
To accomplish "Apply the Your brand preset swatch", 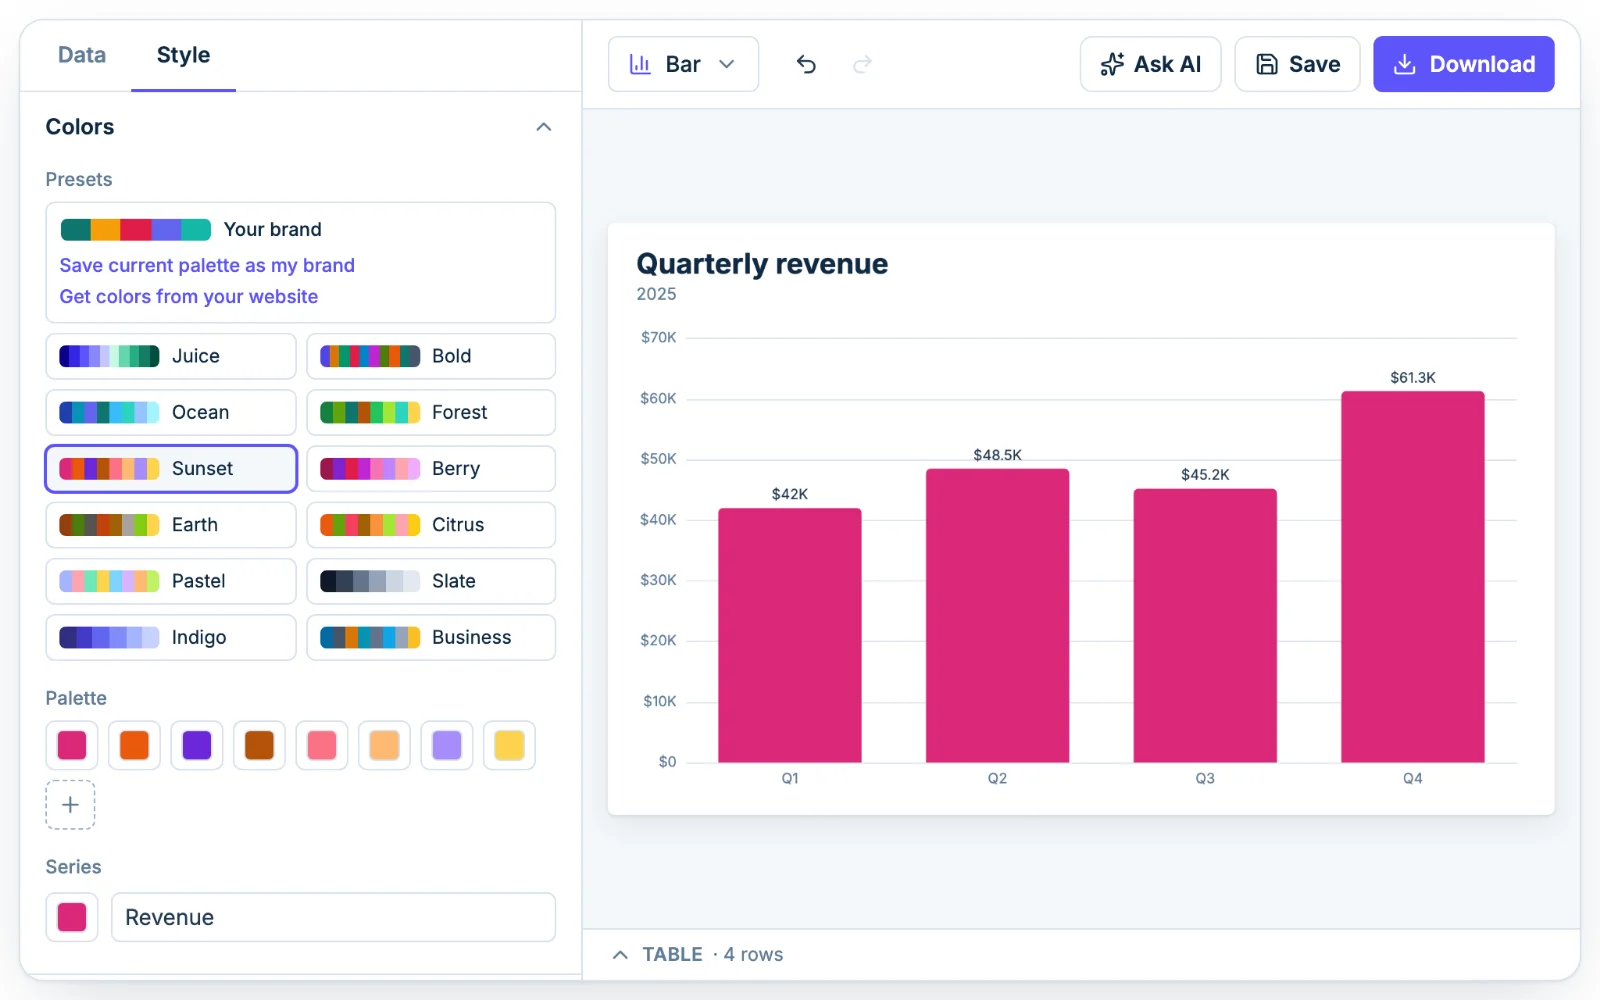I will pyautogui.click(x=136, y=230).
